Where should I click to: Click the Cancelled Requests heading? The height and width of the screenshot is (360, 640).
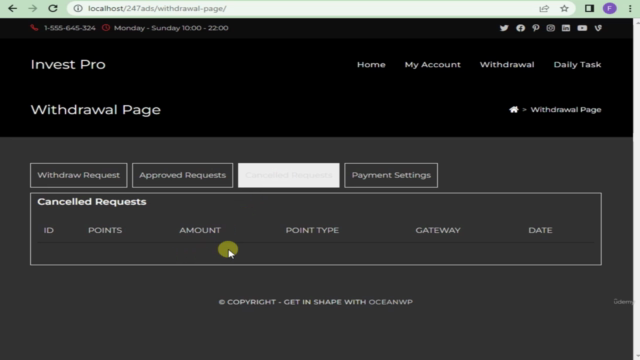[92, 202]
